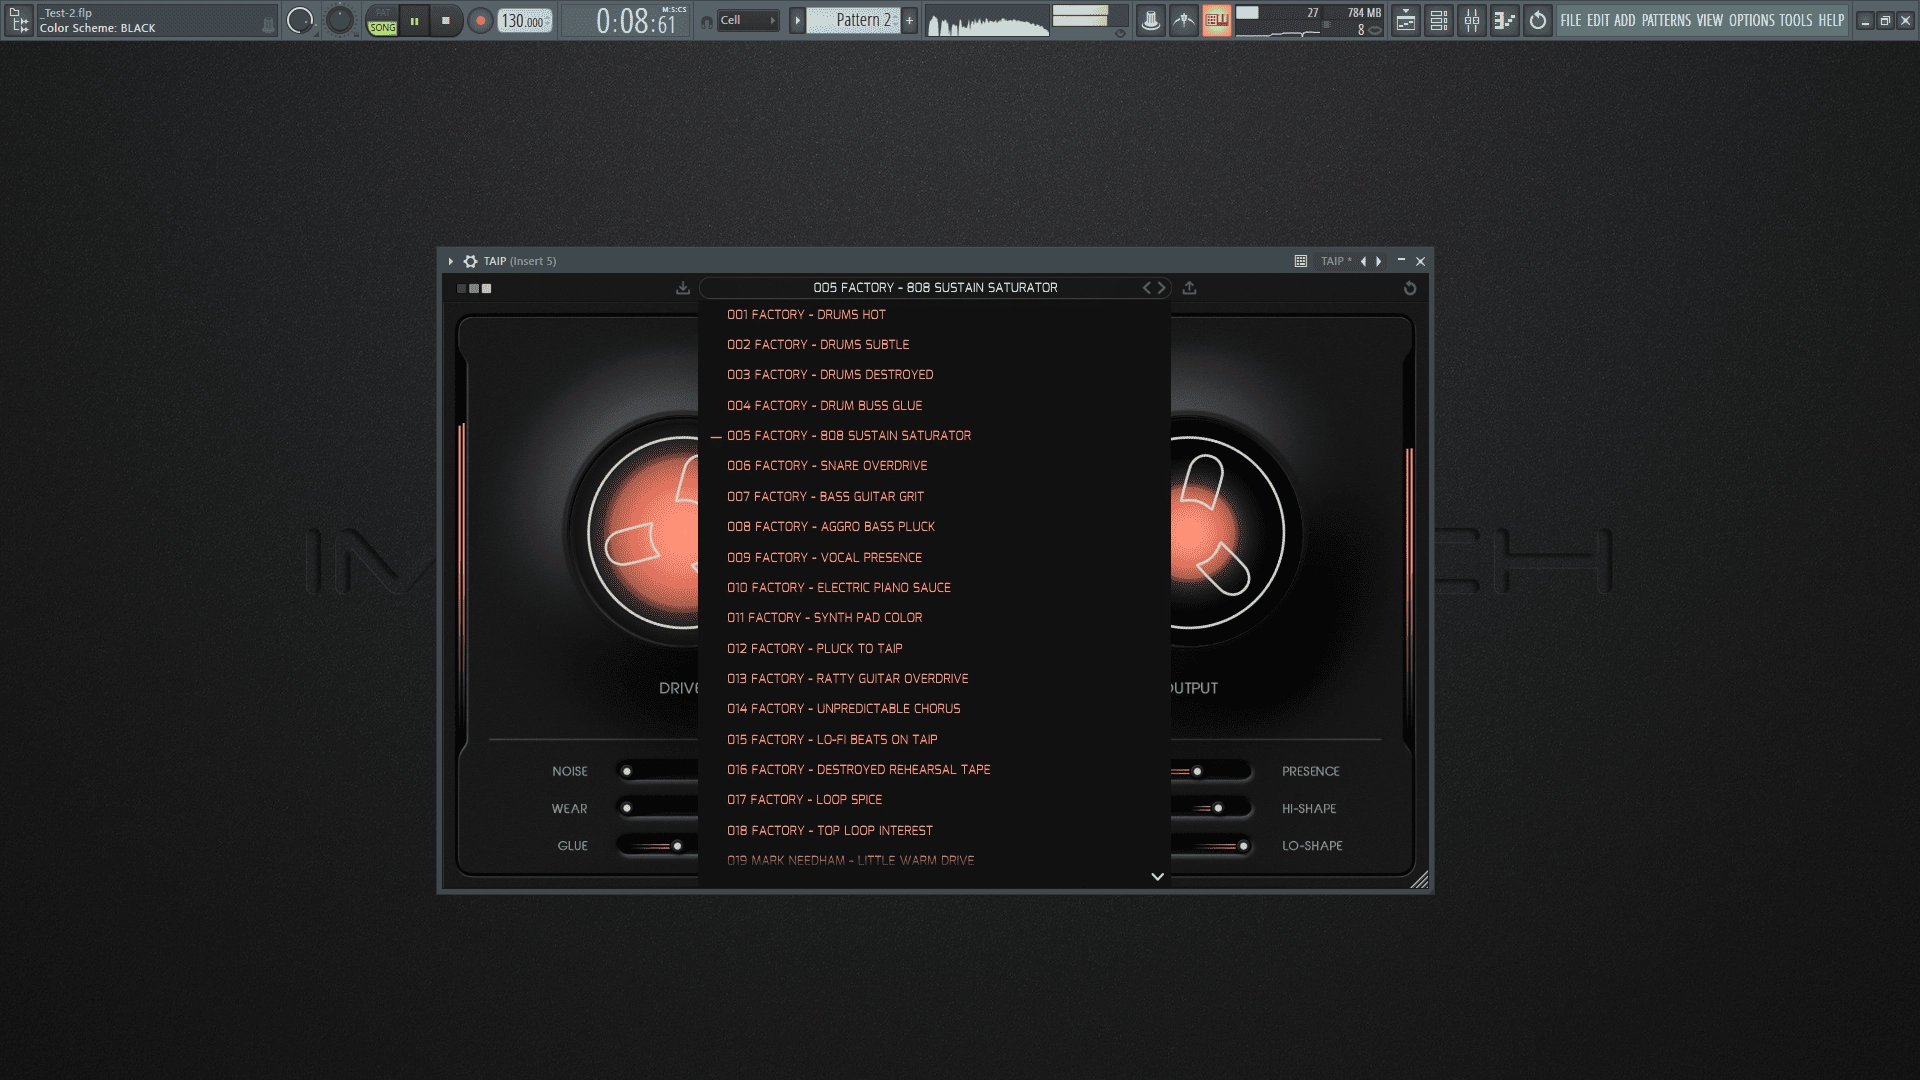Click the PRESENCE slider handle

point(1197,771)
